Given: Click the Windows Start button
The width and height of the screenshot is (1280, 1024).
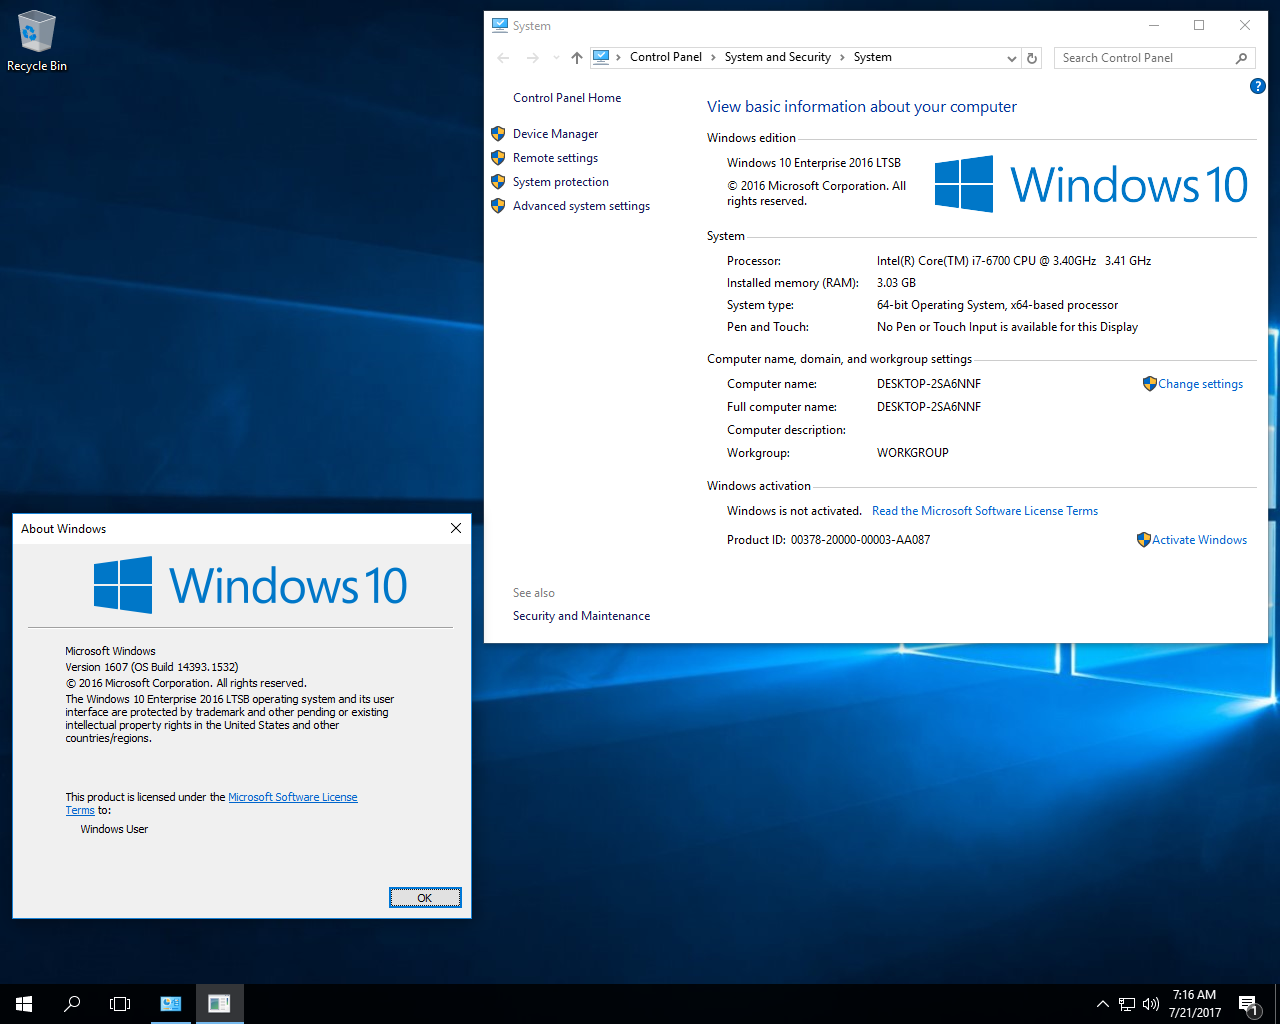Looking at the screenshot, I should pos(24,1003).
